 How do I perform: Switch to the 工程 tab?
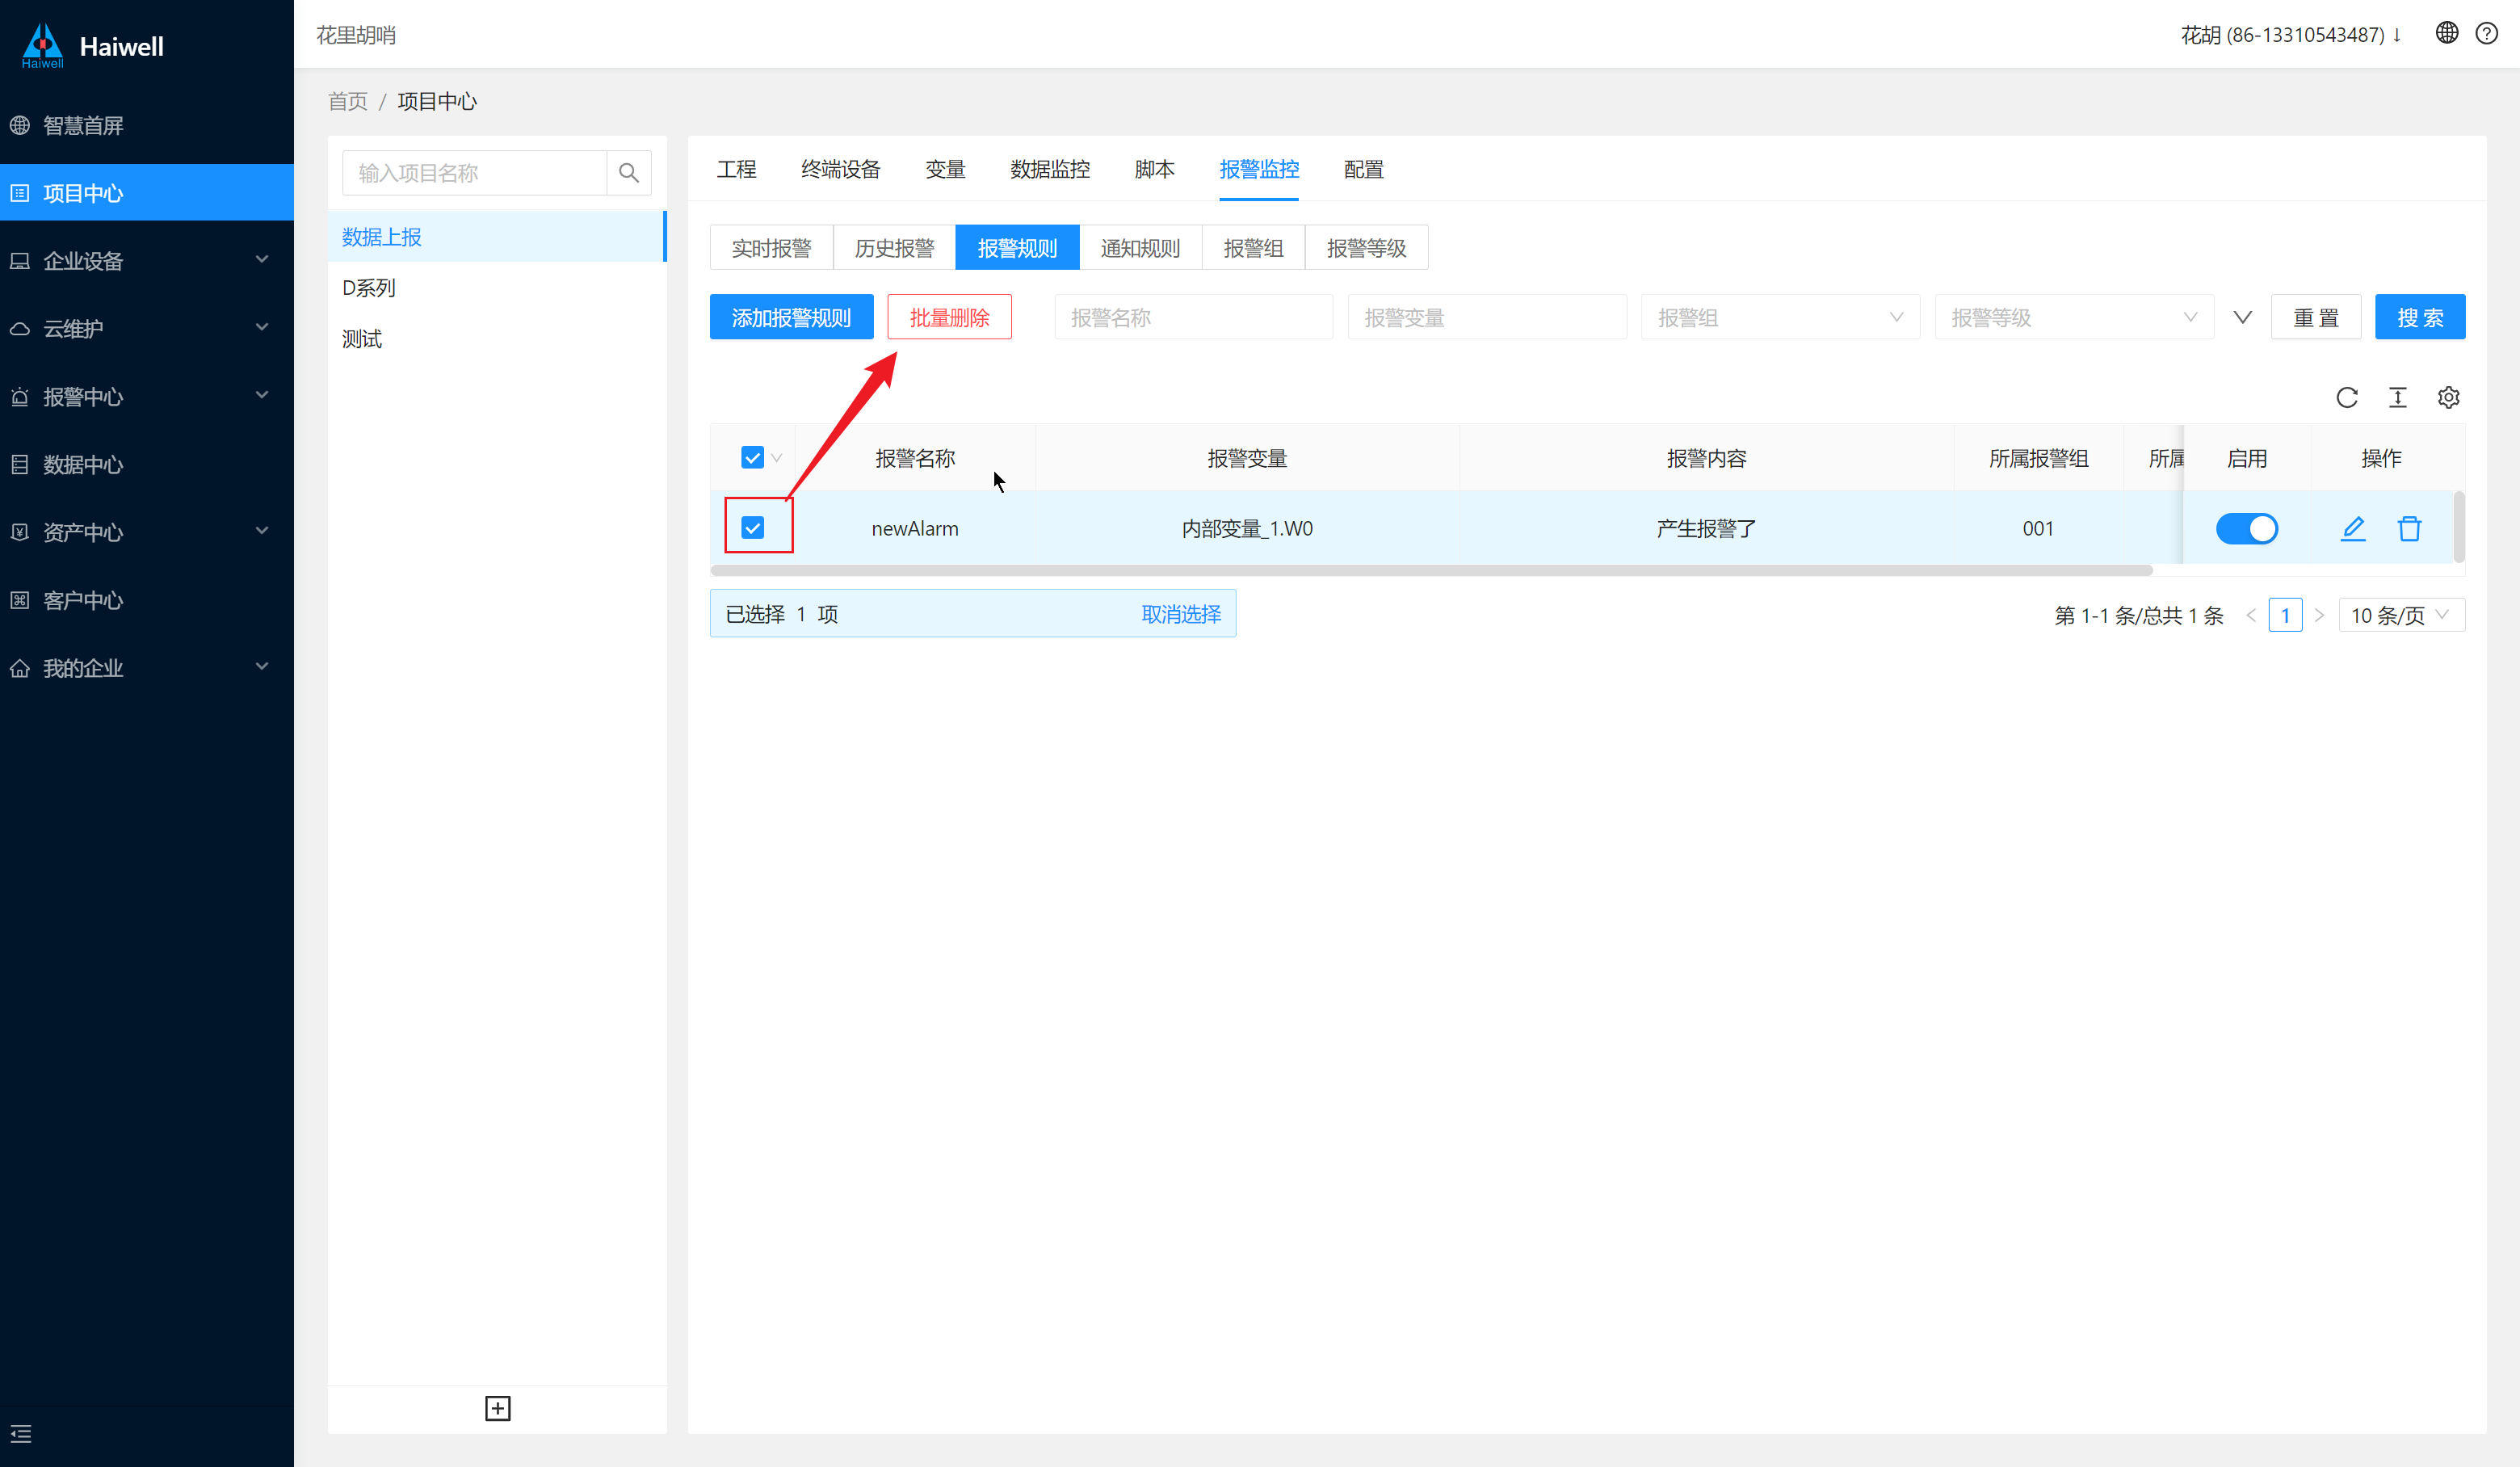[x=736, y=169]
